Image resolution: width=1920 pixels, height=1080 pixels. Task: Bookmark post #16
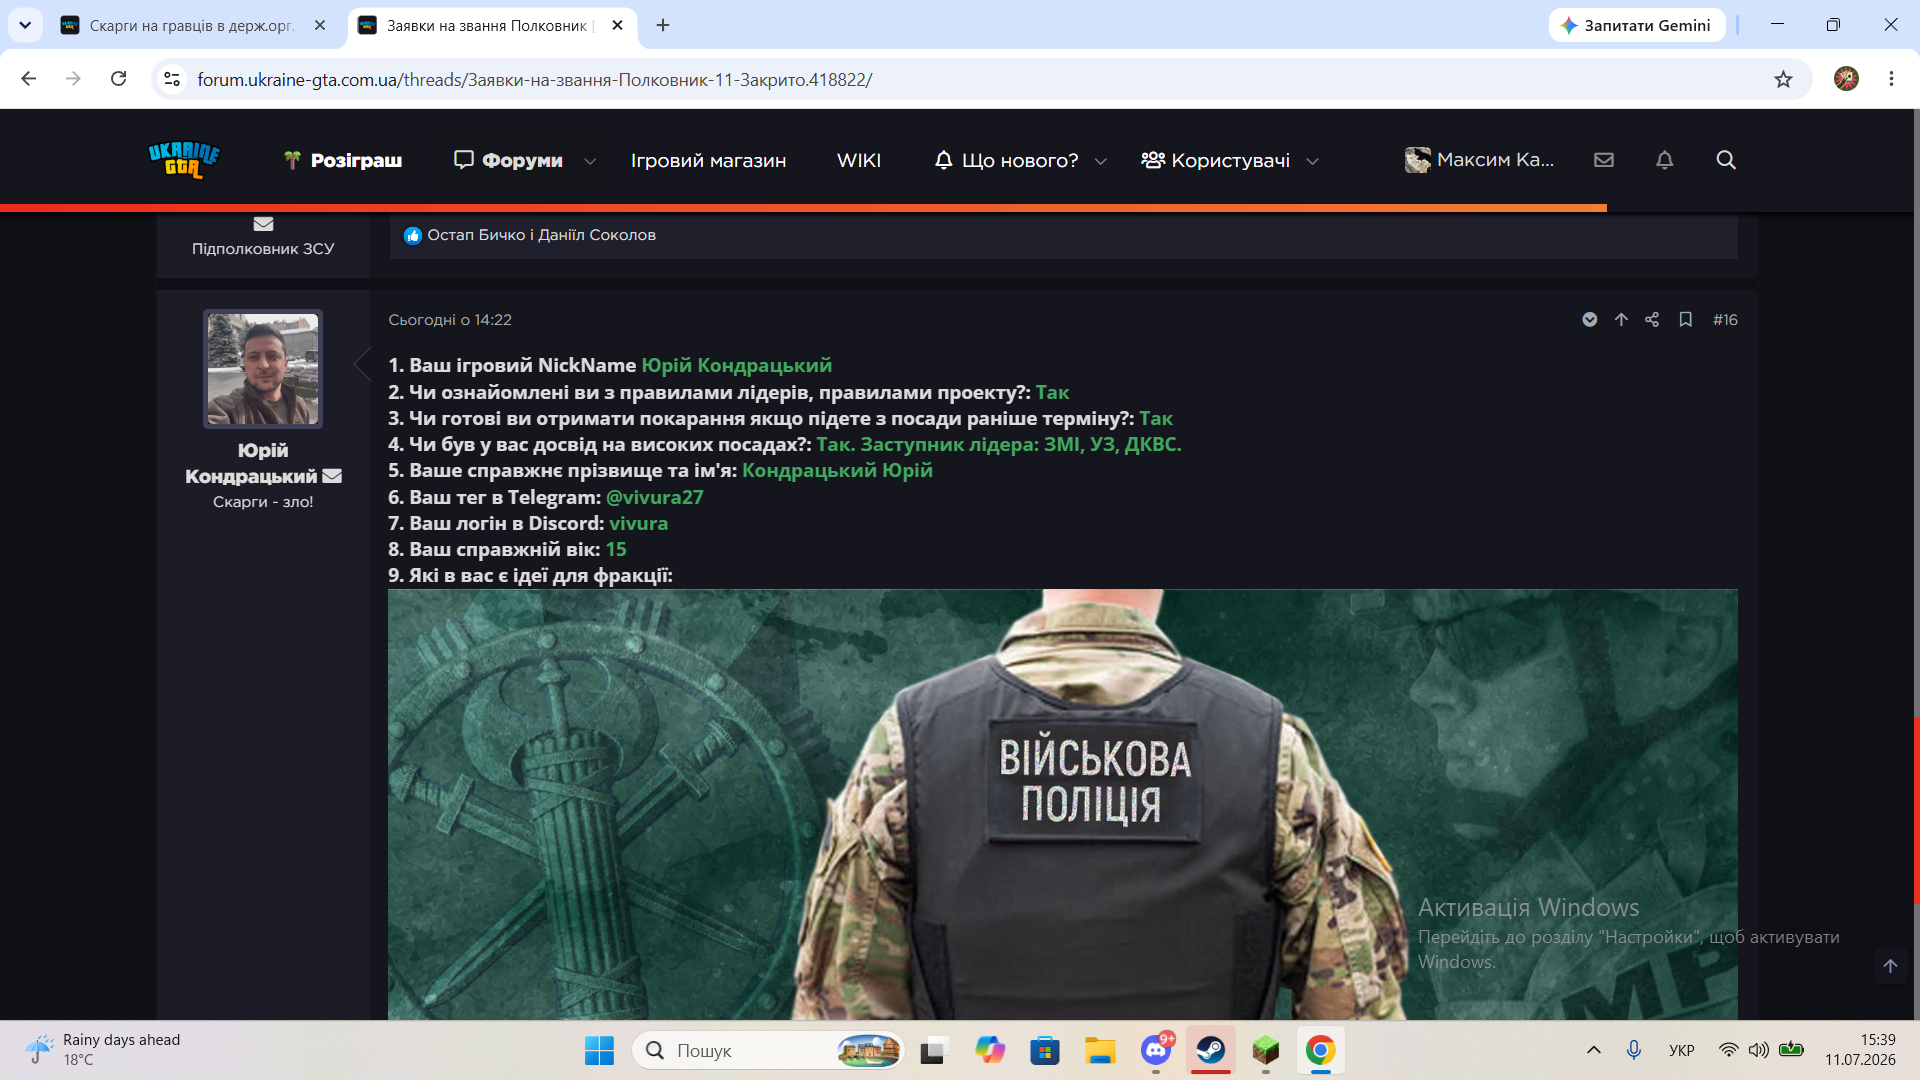(1686, 320)
